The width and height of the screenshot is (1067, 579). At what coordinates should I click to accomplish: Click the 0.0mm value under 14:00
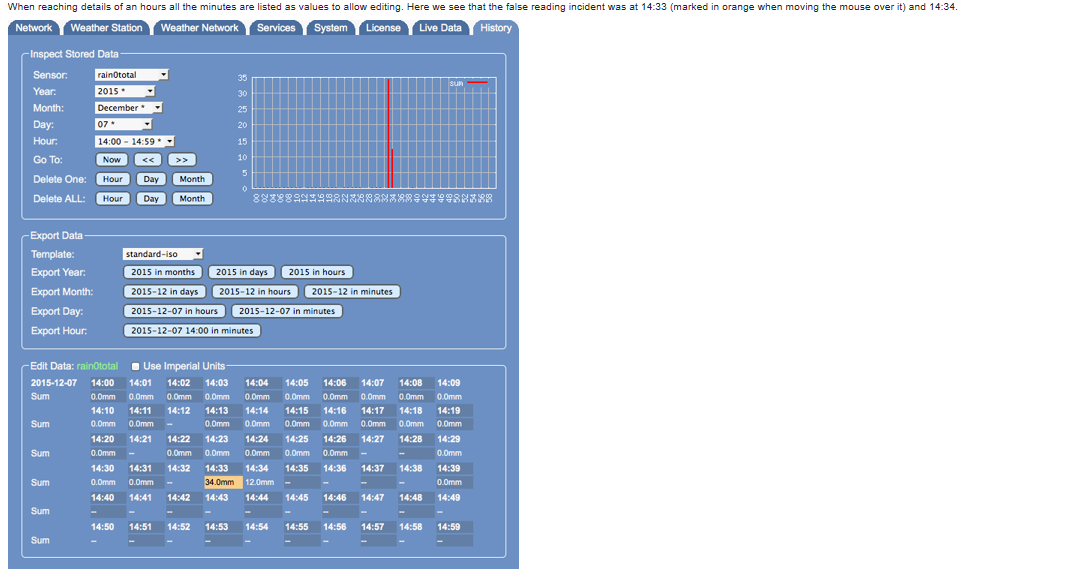click(103, 397)
